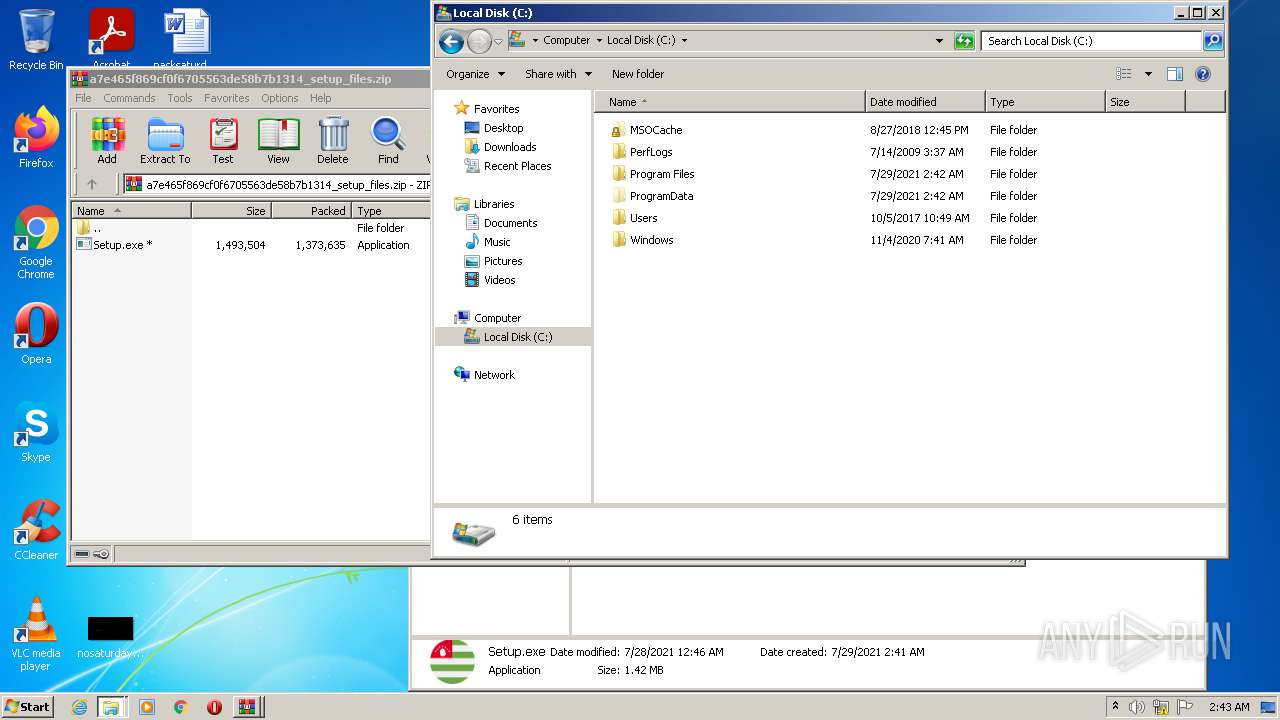Click the Delete trash icon in WinRAR
Viewport: 1280px width, 720px height.
pyautogui.click(x=333, y=141)
